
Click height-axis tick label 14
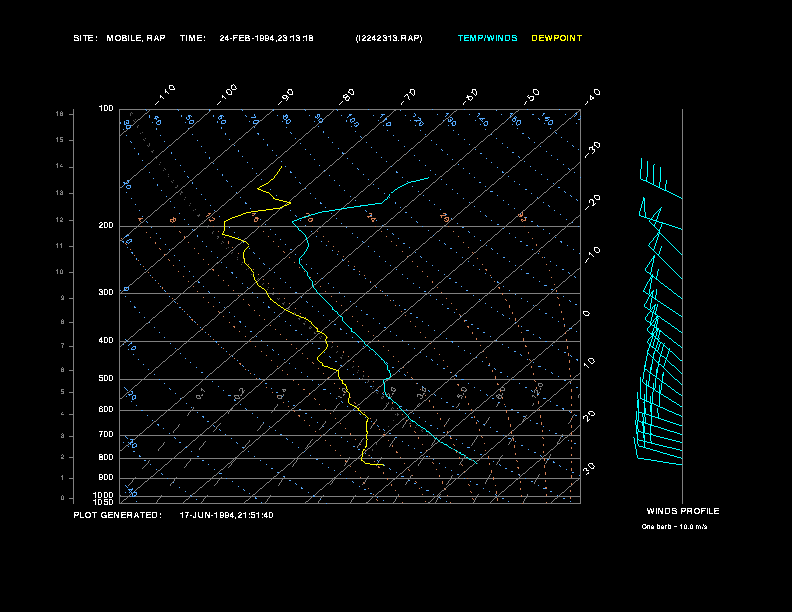coord(60,167)
